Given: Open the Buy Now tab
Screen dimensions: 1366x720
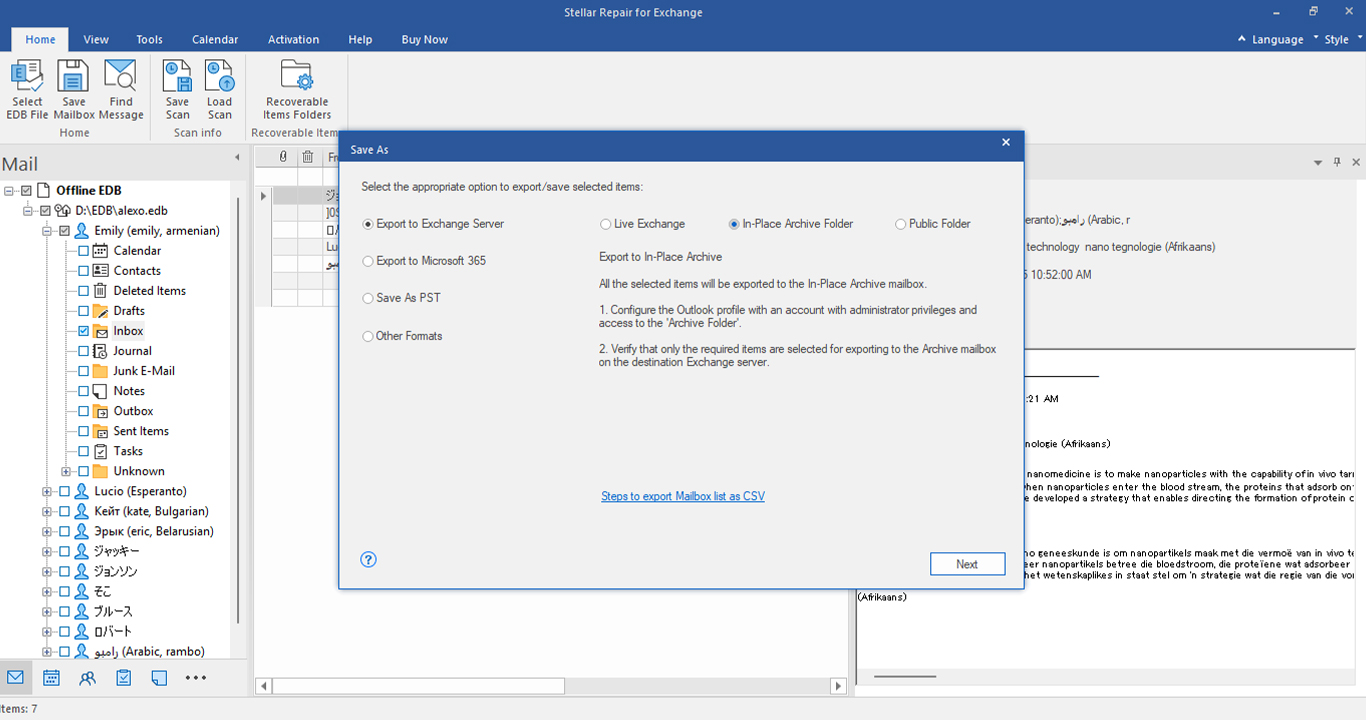Looking at the screenshot, I should tap(424, 40).
